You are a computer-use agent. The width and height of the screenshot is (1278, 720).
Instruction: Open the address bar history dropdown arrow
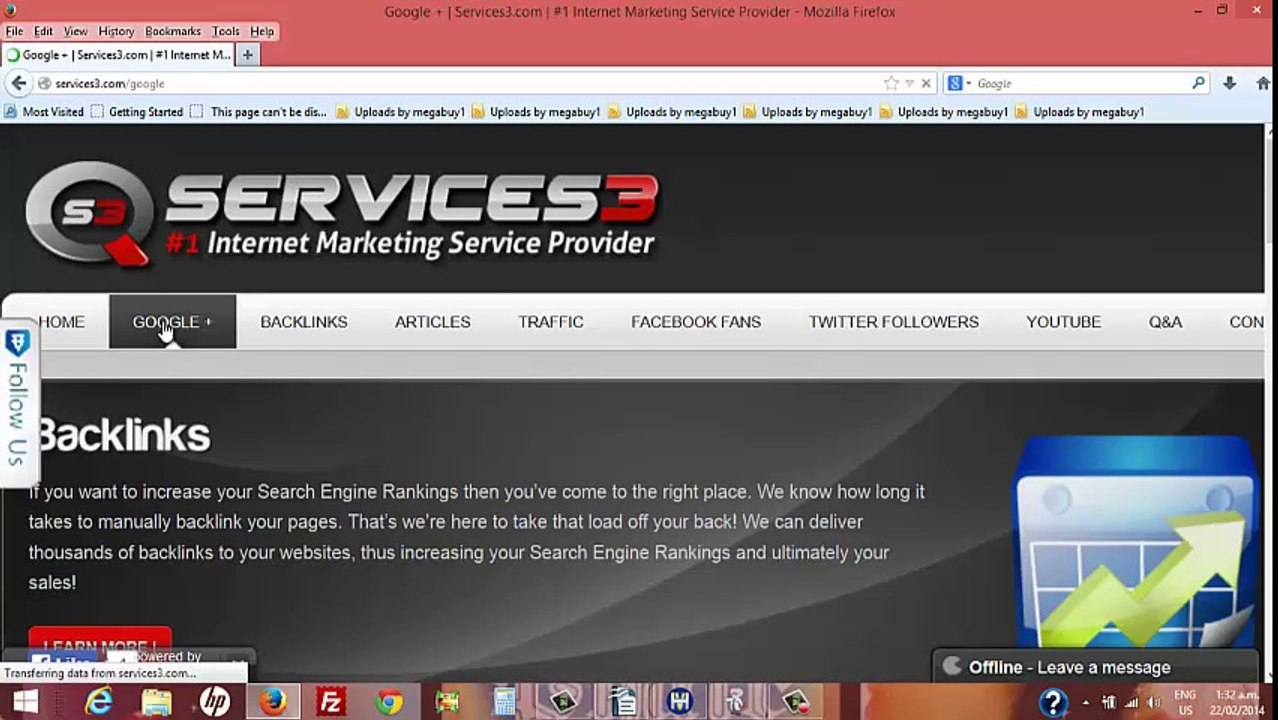pos(909,84)
